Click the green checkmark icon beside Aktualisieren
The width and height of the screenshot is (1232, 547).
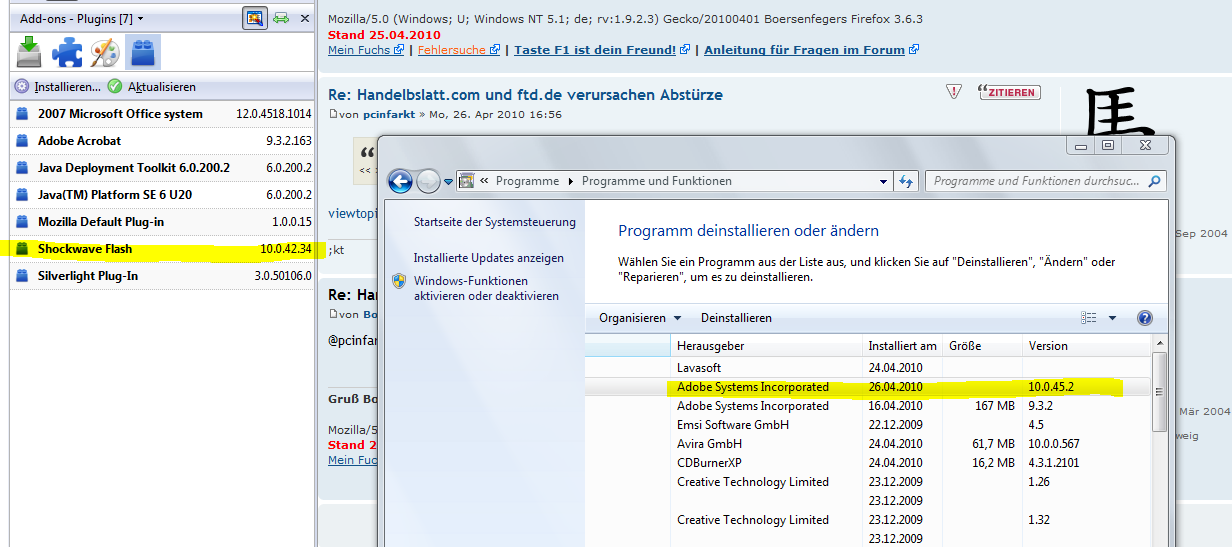pos(115,87)
